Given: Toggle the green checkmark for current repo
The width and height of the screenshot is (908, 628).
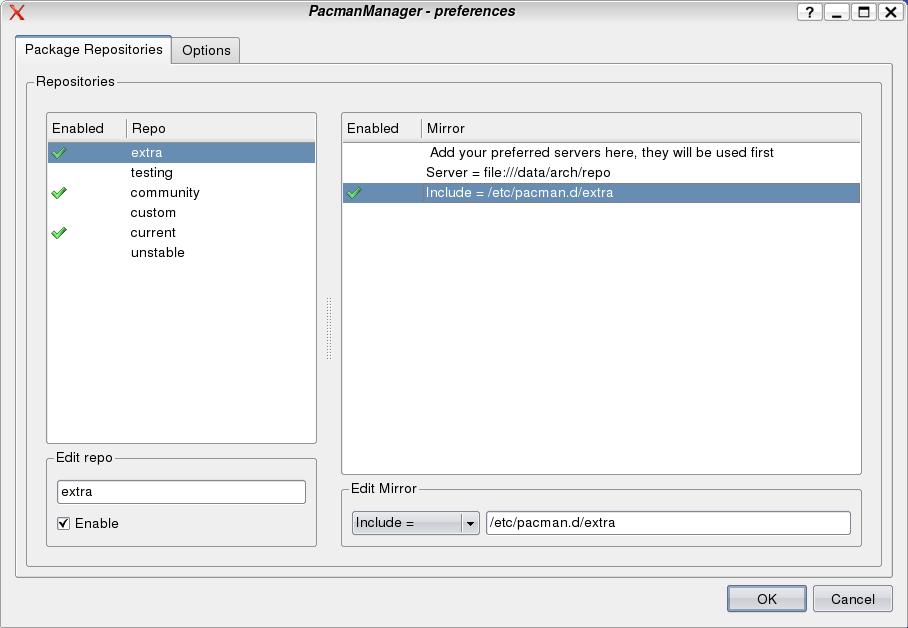Looking at the screenshot, I should pos(59,233).
